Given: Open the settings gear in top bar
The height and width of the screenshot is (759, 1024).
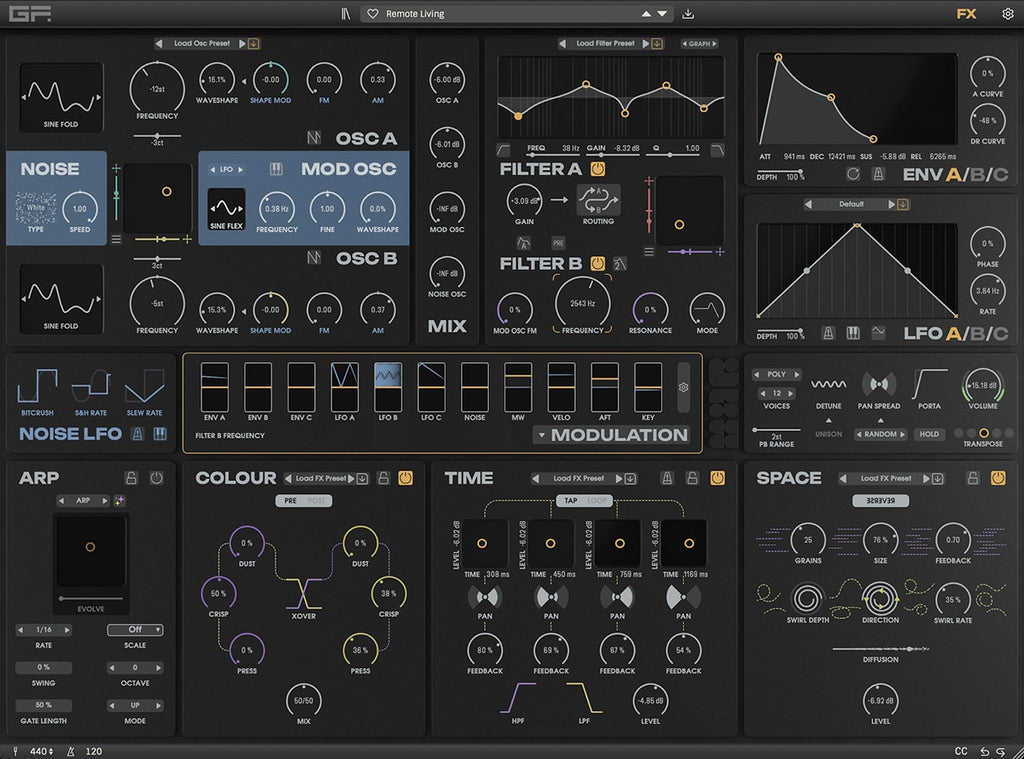Looking at the screenshot, I should pyautogui.click(x=1007, y=14).
